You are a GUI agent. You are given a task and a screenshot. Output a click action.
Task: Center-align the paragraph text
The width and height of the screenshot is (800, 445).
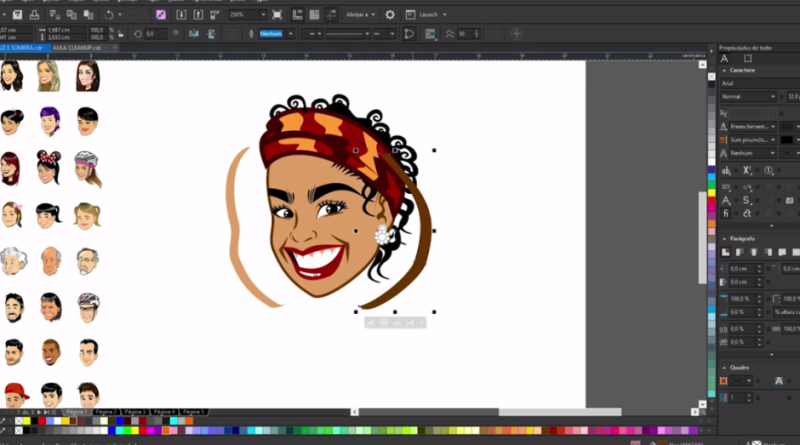(x=754, y=252)
